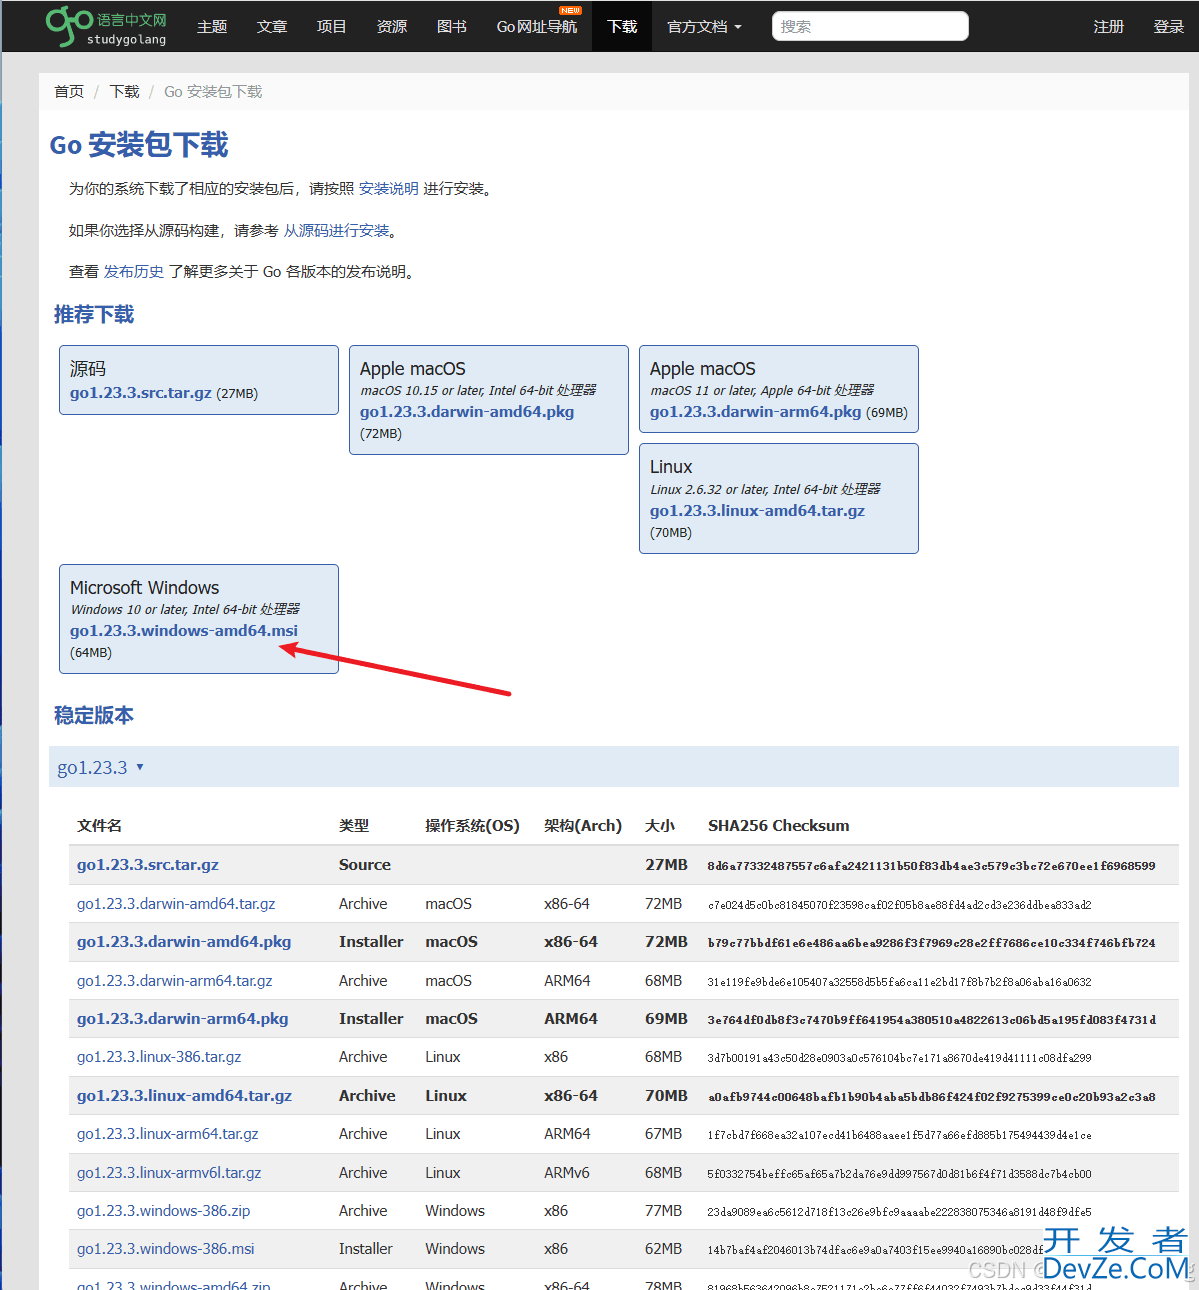Image resolution: width=1199 pixels, height=1290 pixels.
Task: Select the 稳定版本 heading
Action: [94, 716]
